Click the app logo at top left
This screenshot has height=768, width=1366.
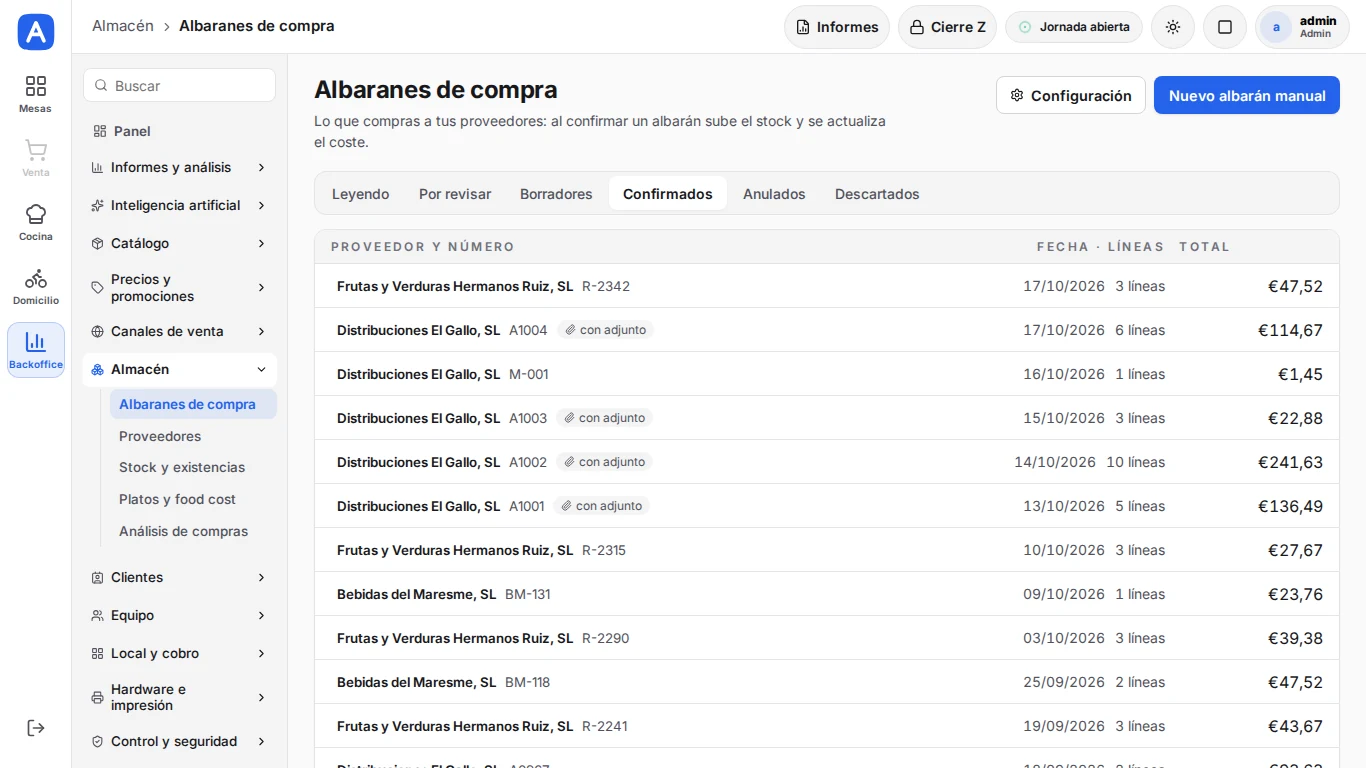tap(36, 32)
